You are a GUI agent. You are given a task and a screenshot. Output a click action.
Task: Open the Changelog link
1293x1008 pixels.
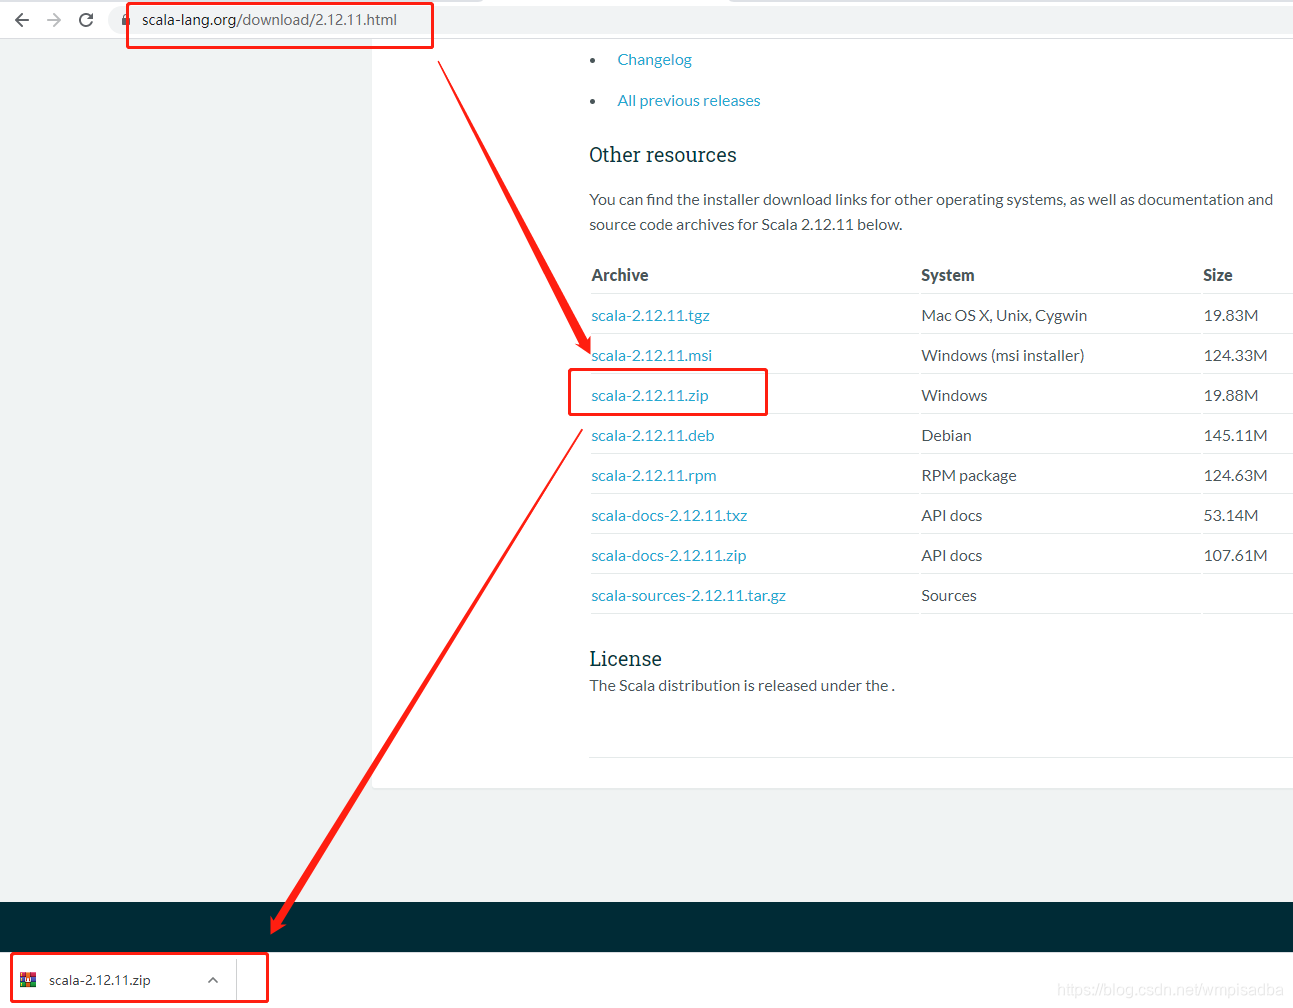click(654, 60)
